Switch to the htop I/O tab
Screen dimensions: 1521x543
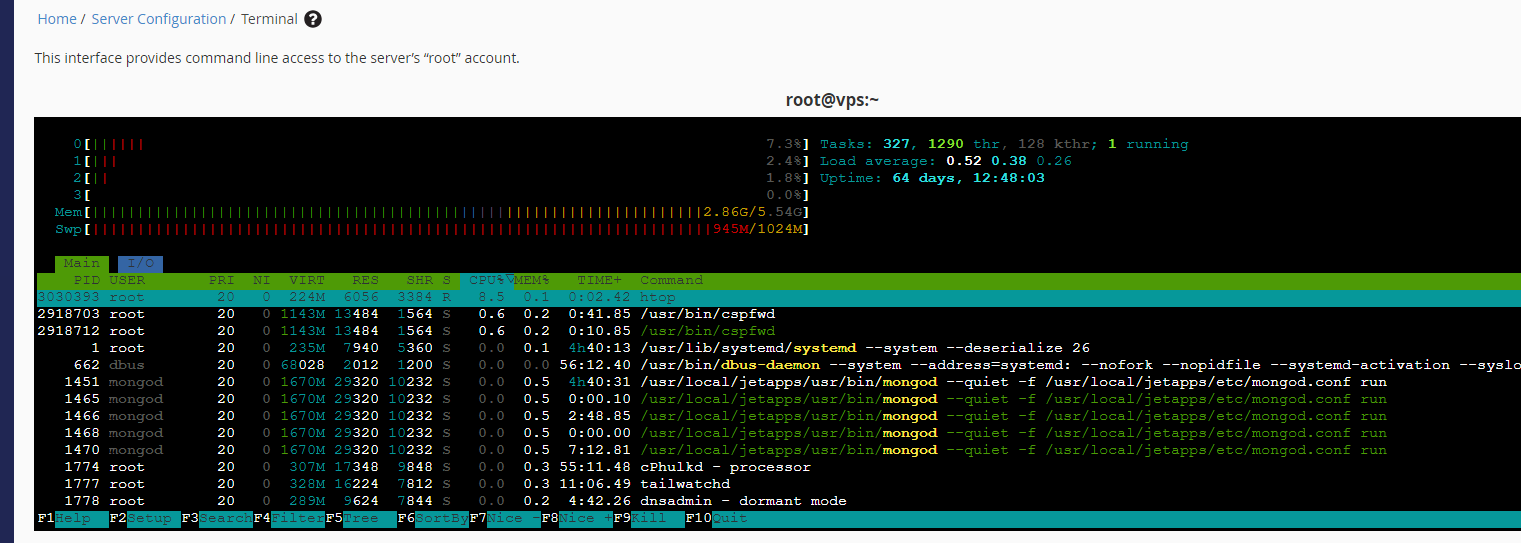140,263
